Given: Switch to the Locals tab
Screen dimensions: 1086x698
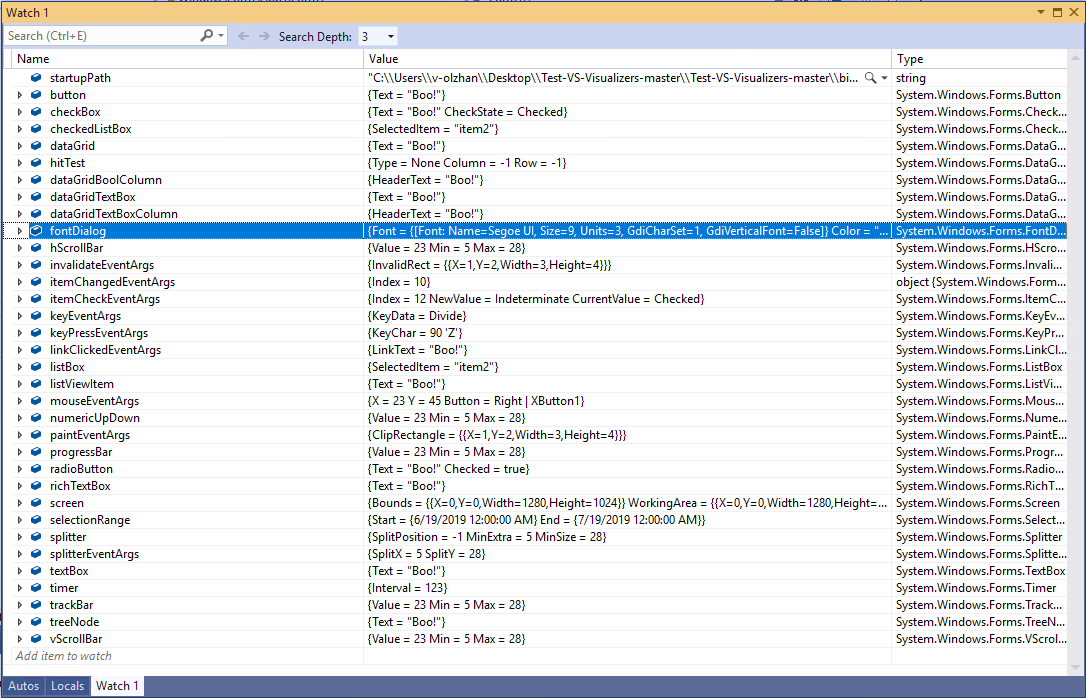Looking at the screenshot, I should [x=67, y=686].
